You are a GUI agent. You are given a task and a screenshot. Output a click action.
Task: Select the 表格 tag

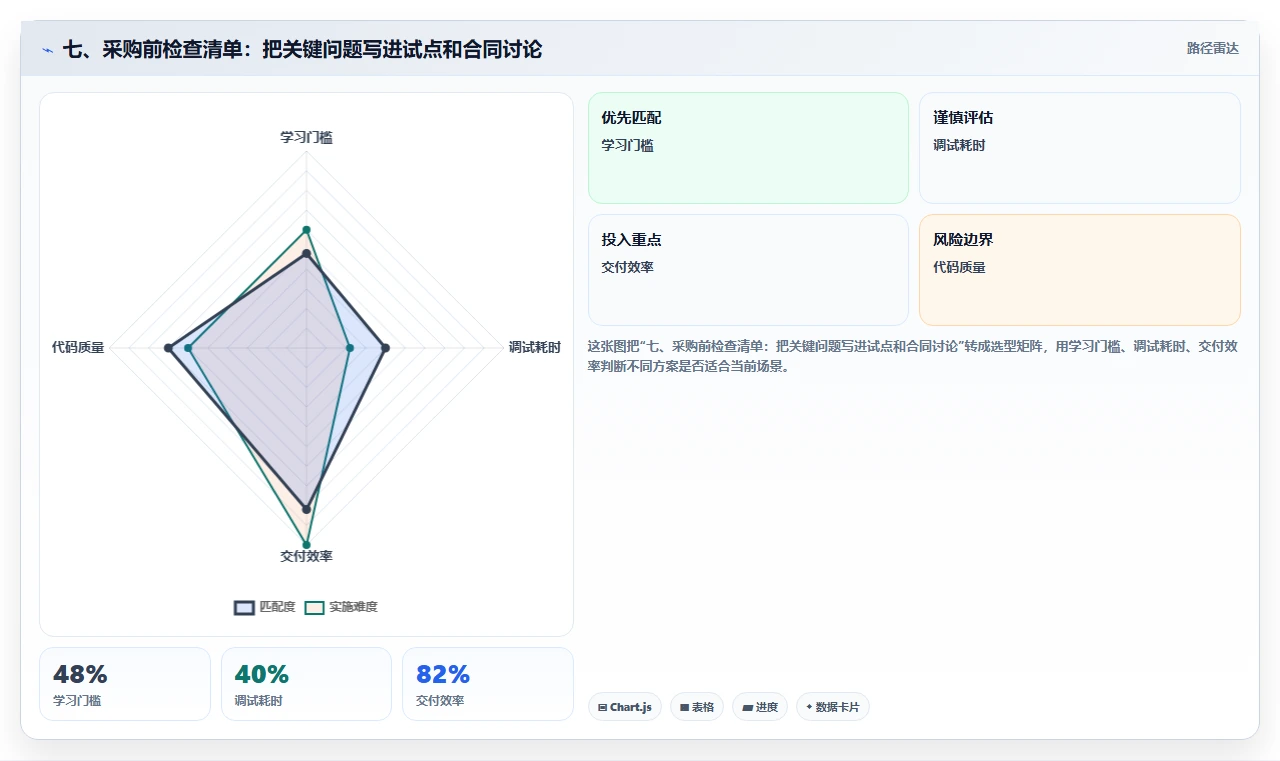click(x=697, y=707)
